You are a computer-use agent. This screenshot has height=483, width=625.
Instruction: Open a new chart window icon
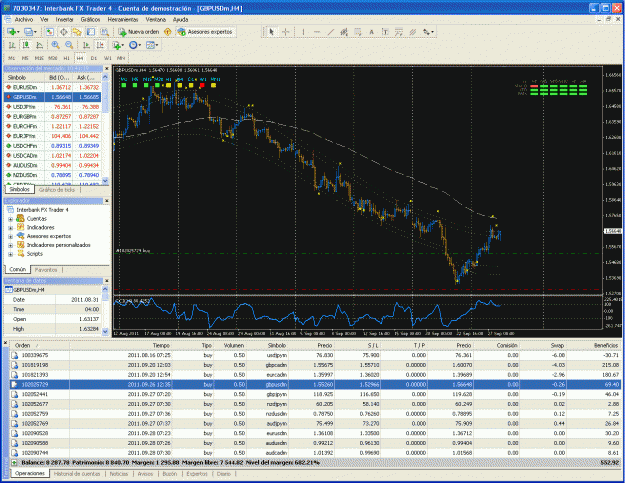point(11,32)
